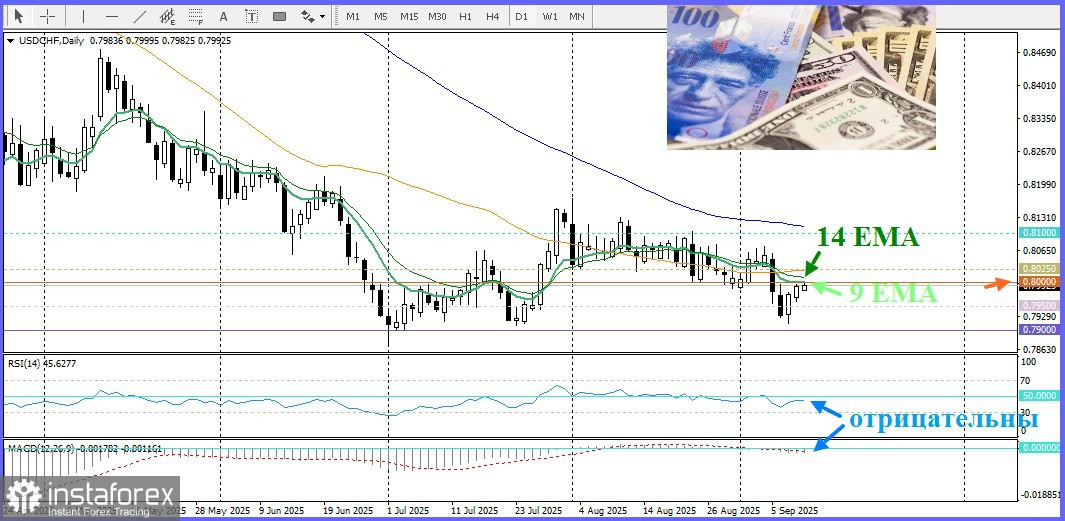The image size is (1065, 521).
Task: Select the equidistant channel tool
Action: (x=167, y=16)
